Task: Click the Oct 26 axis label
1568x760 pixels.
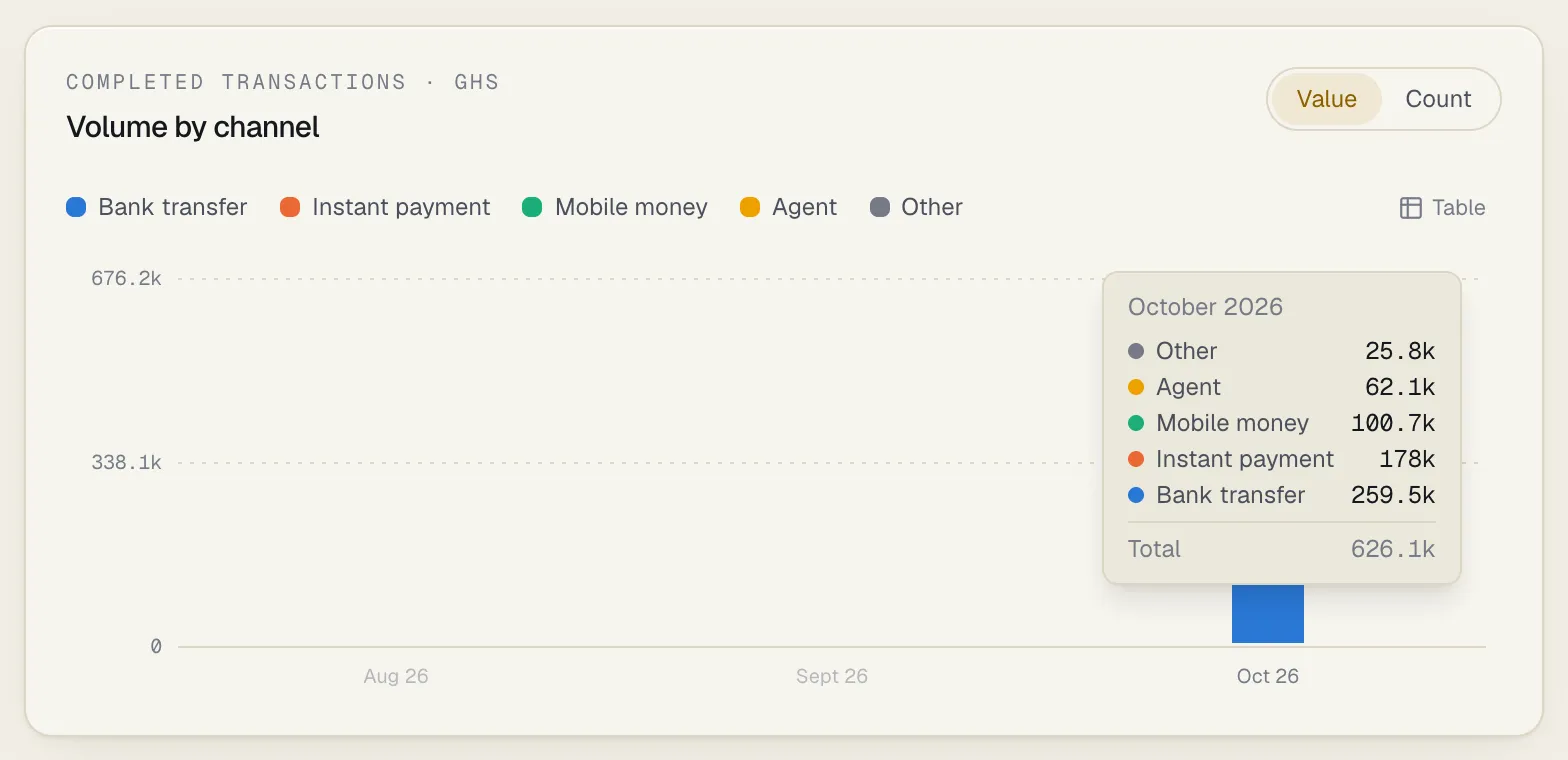Action: [x=1267, y=676]
